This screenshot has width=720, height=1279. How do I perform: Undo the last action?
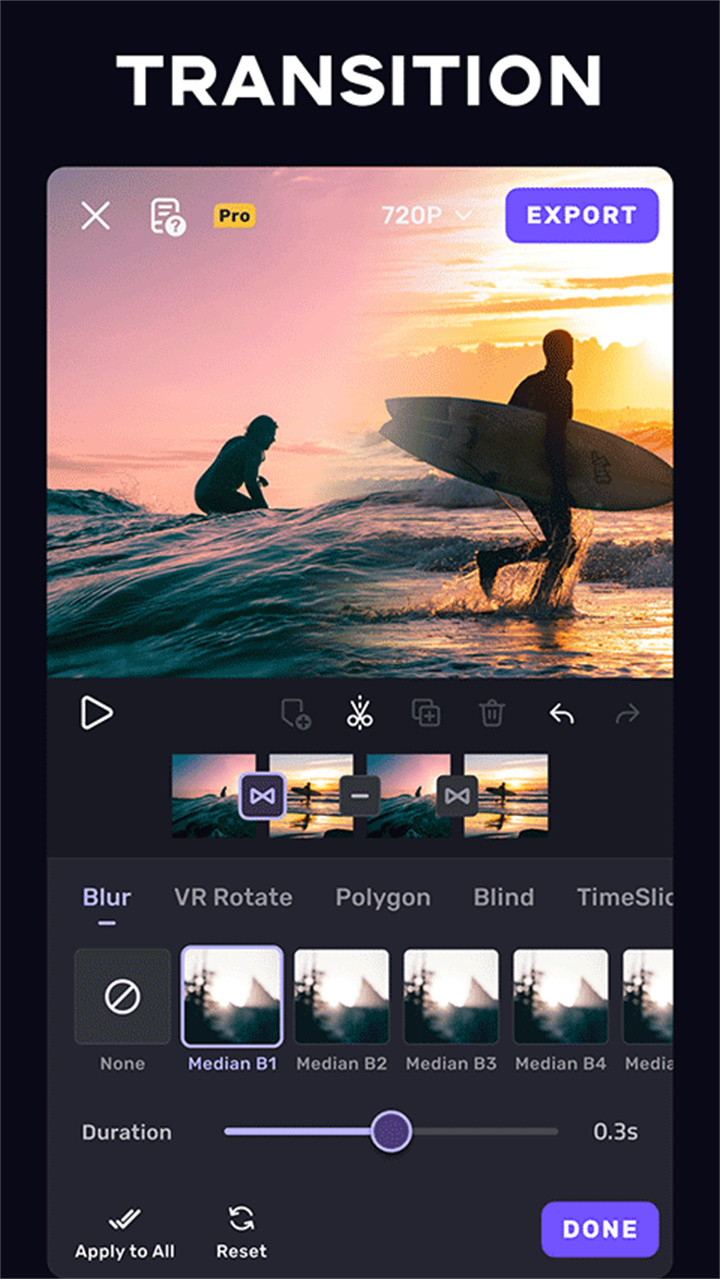point(562,713)
